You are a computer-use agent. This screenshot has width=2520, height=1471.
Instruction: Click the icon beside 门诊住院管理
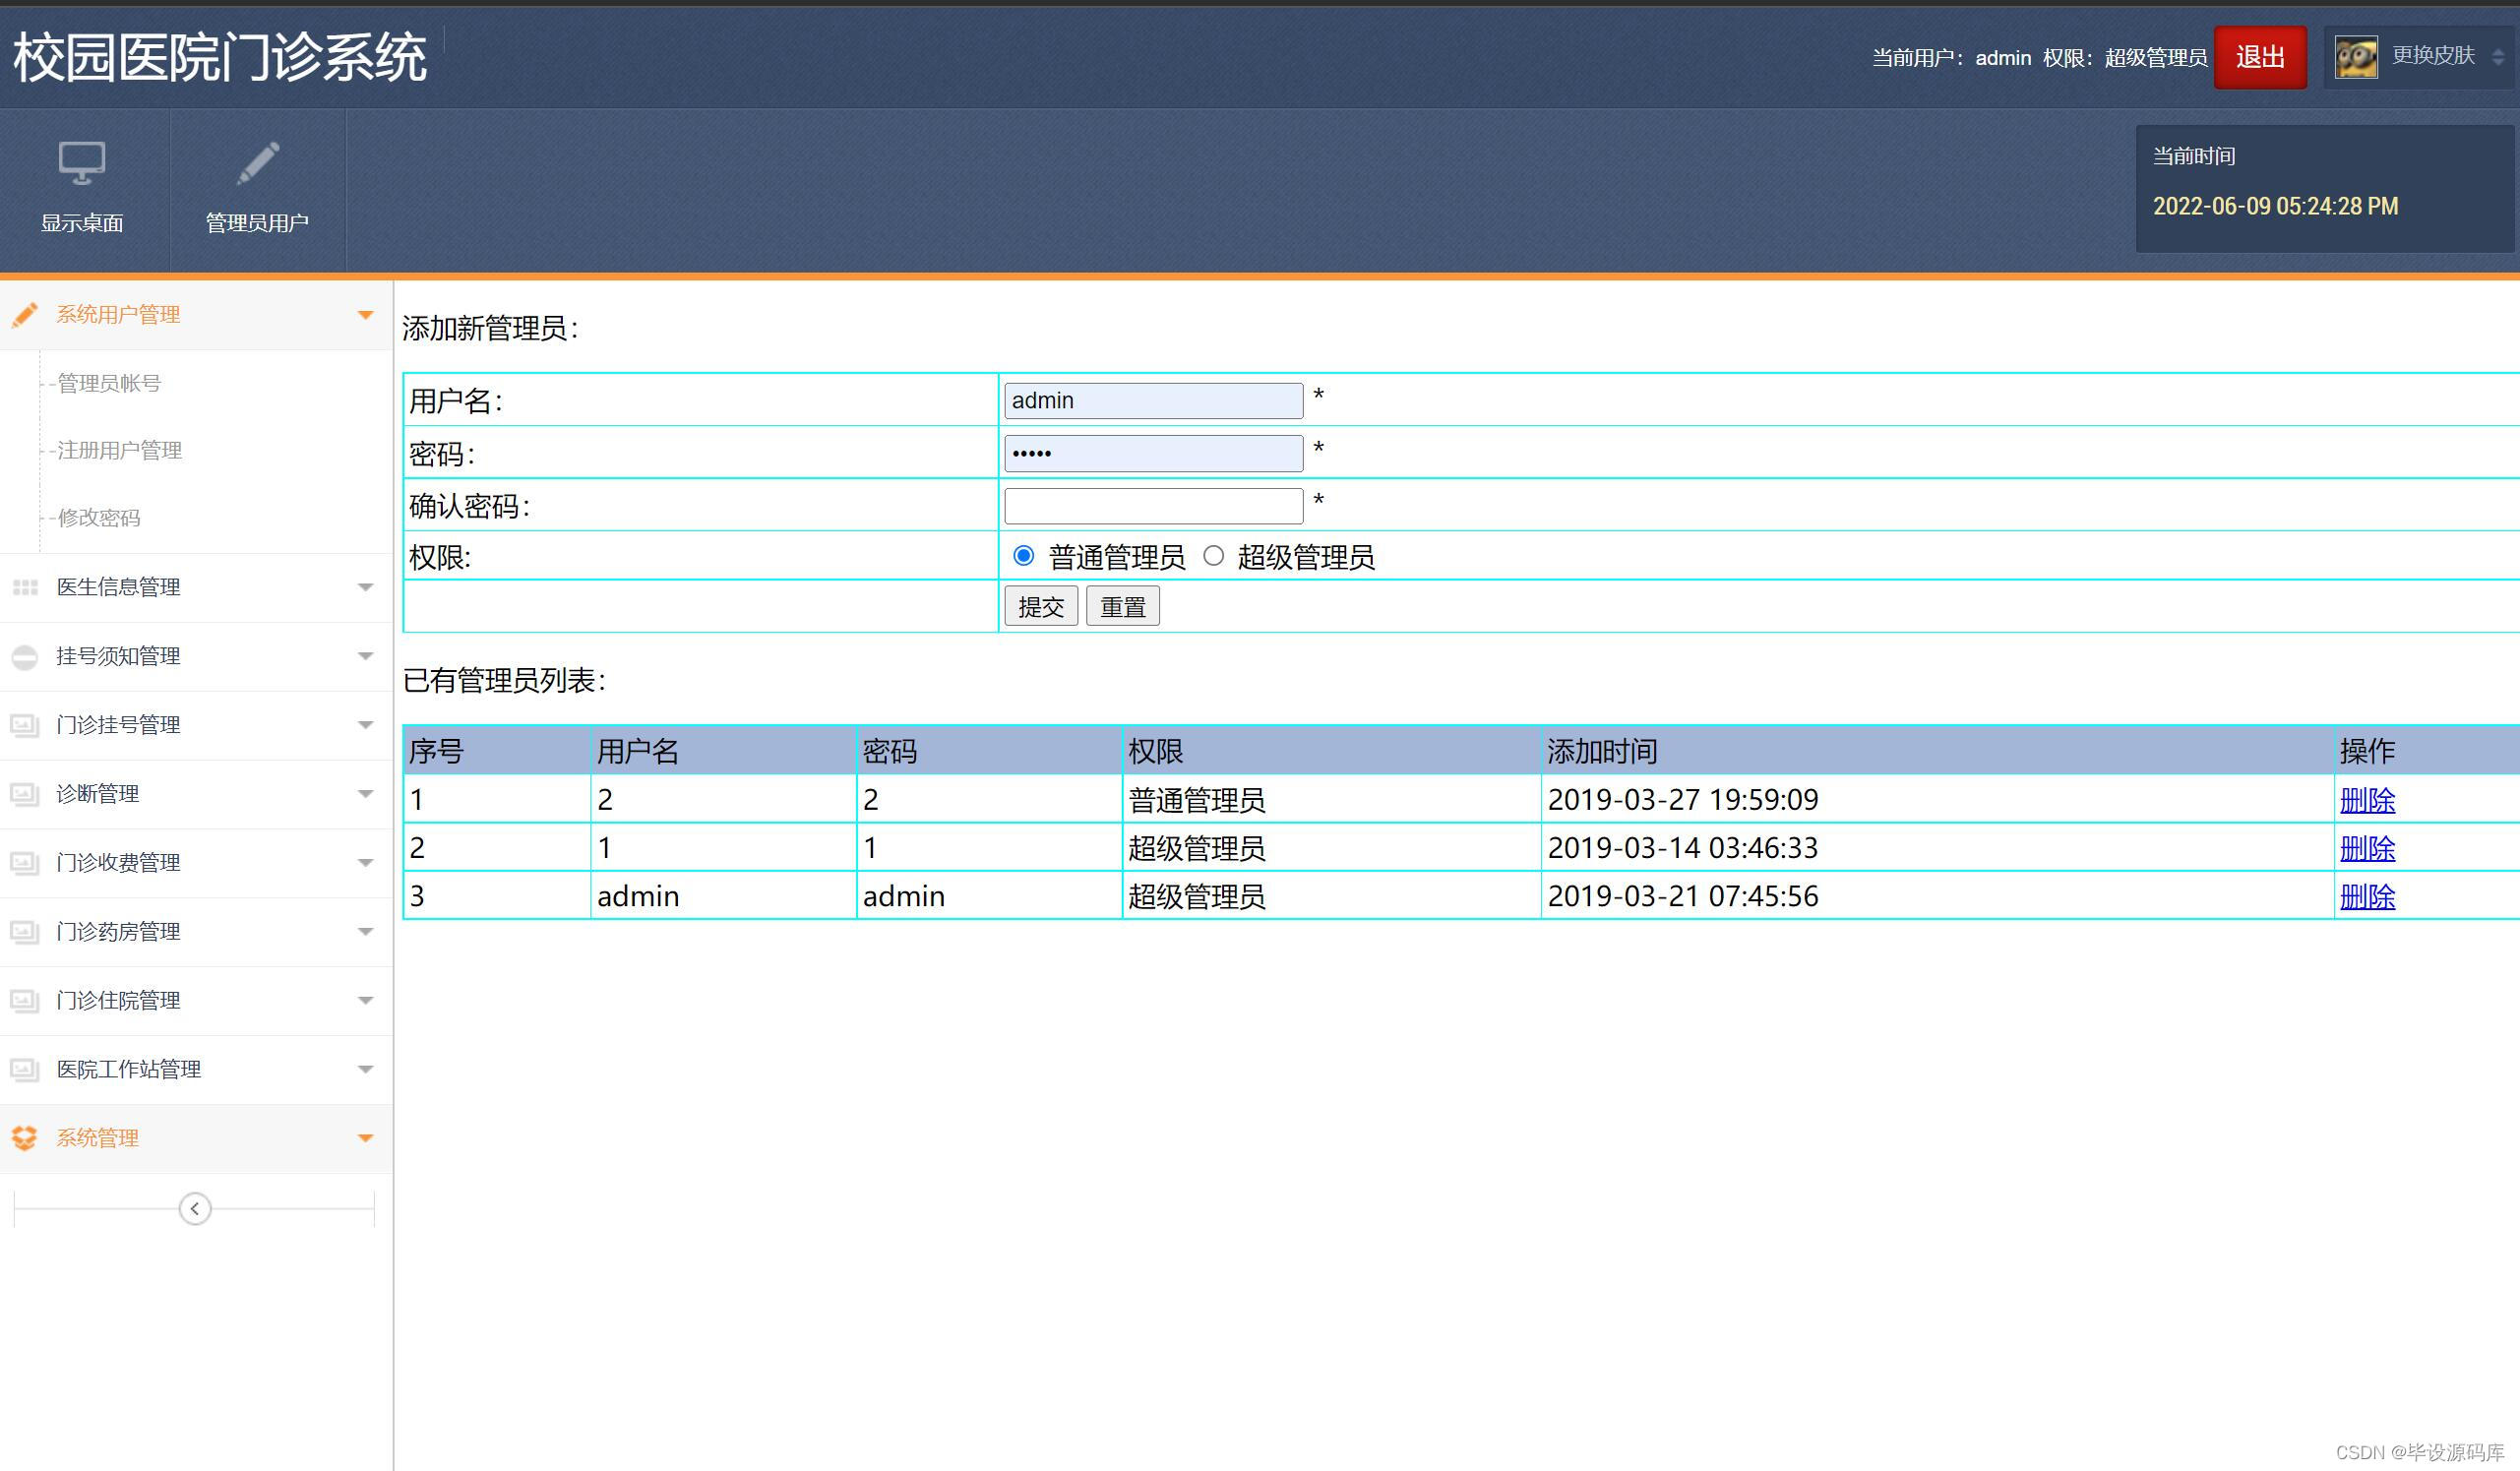[x=25, y=1001]
